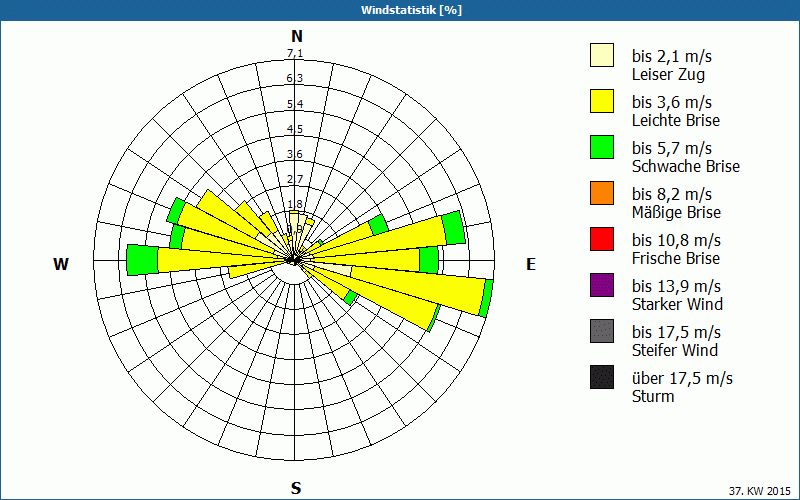Click the 'Schwache Brise' legend label
This screenshot has width=800, height=500.
[686, 166]
